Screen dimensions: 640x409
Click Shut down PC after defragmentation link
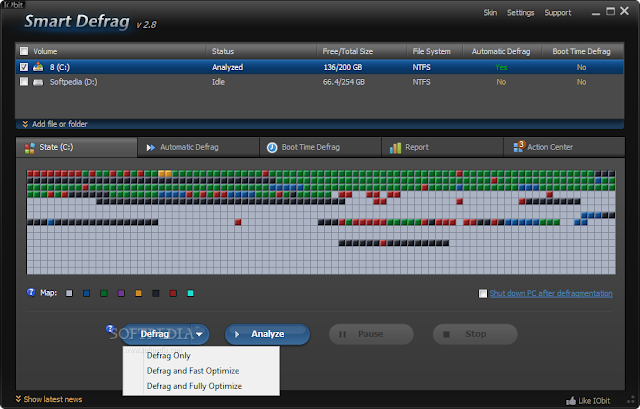point(551,293)
